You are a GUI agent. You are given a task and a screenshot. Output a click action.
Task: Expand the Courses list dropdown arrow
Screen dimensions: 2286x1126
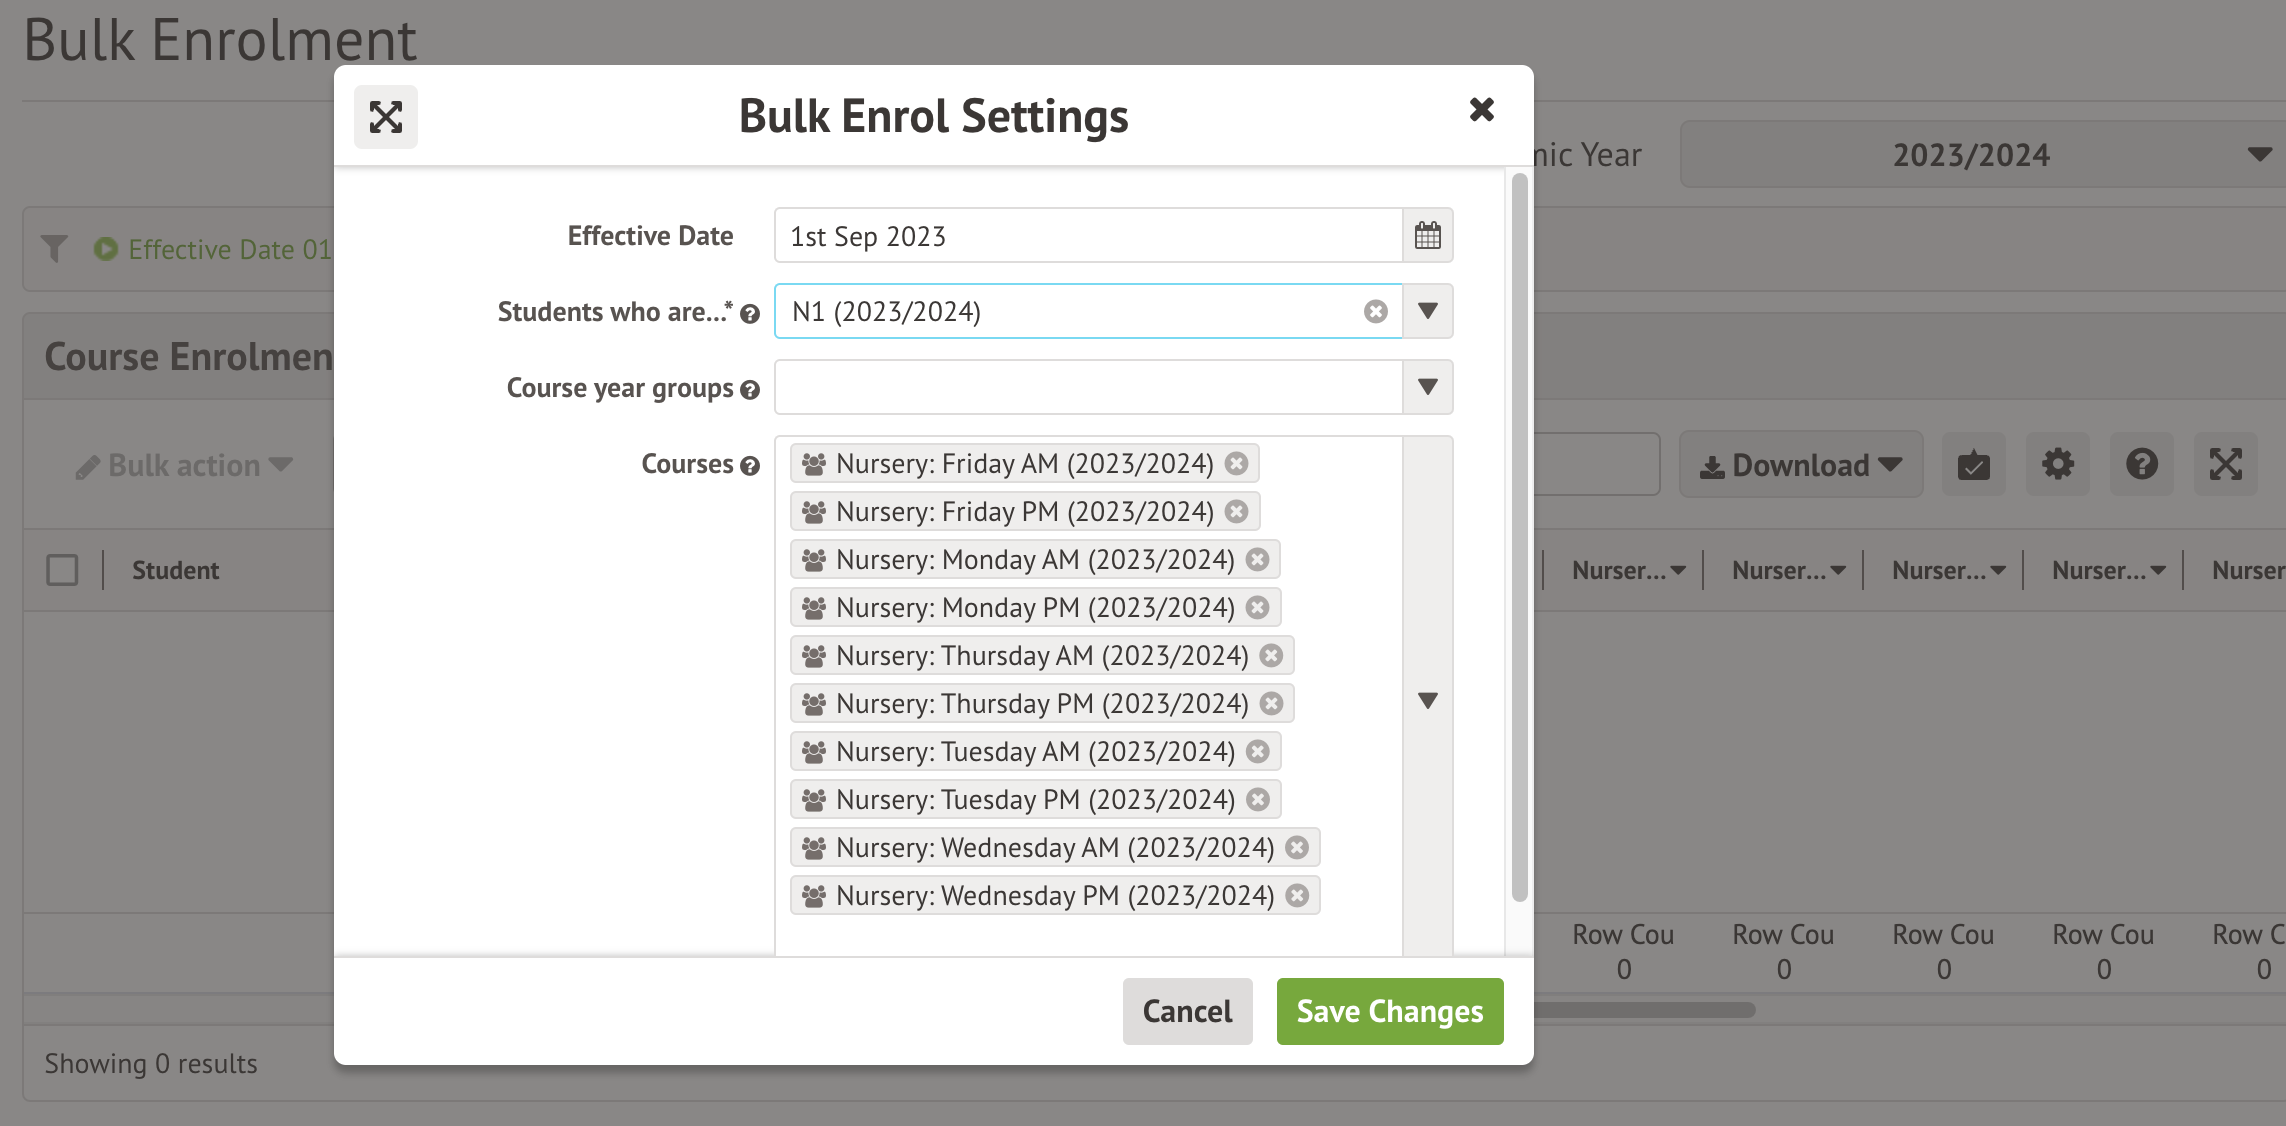pyautogui.click(x=1427, y=700)
